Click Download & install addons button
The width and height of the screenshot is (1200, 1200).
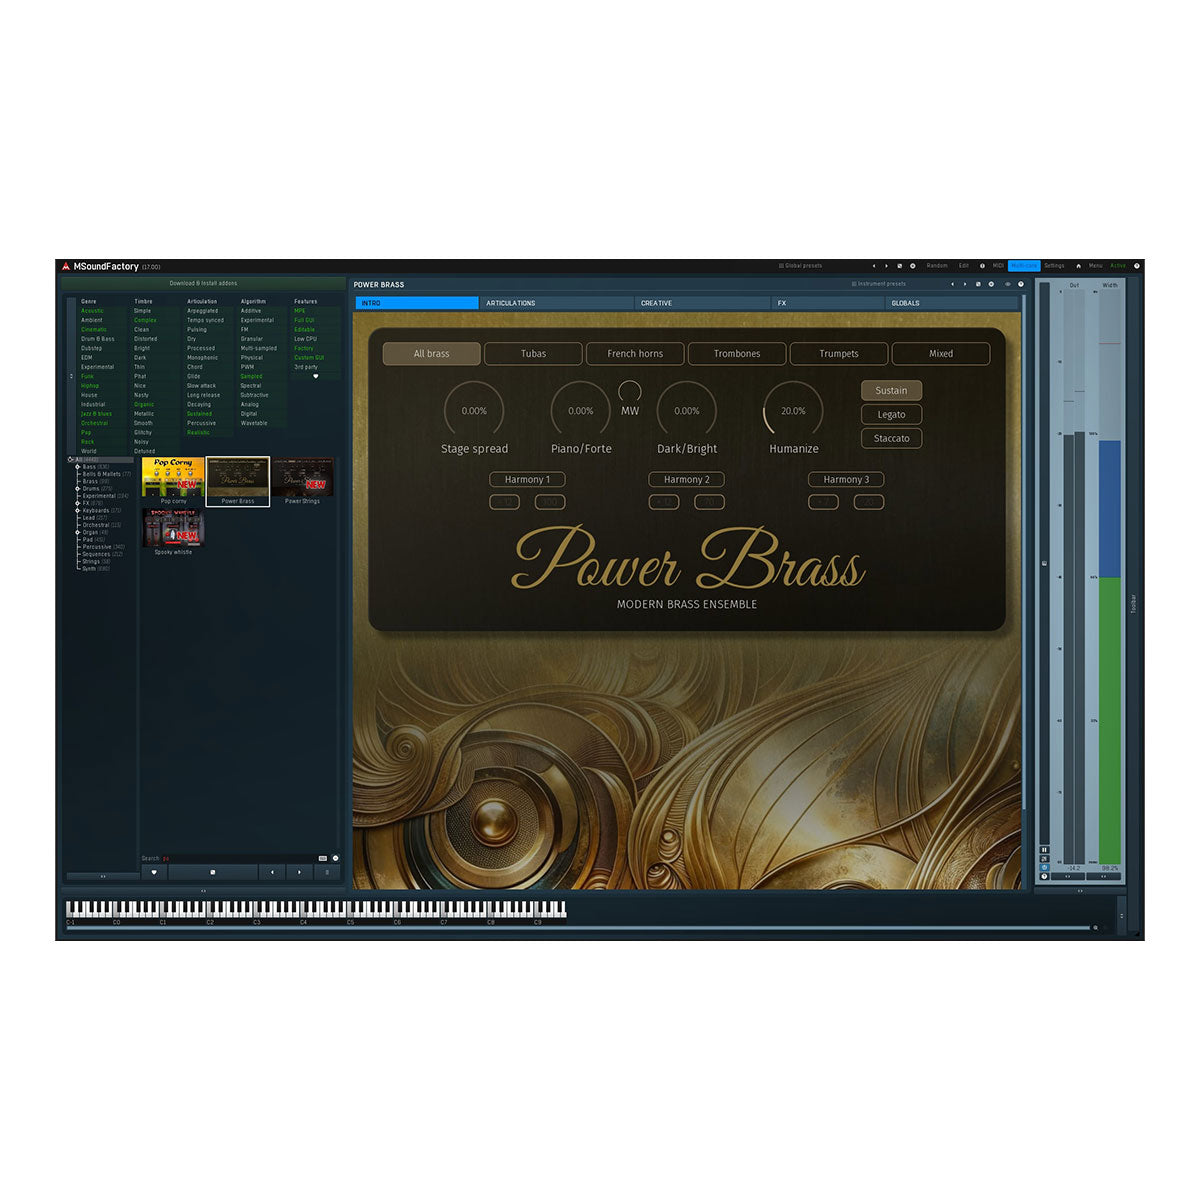203,284
